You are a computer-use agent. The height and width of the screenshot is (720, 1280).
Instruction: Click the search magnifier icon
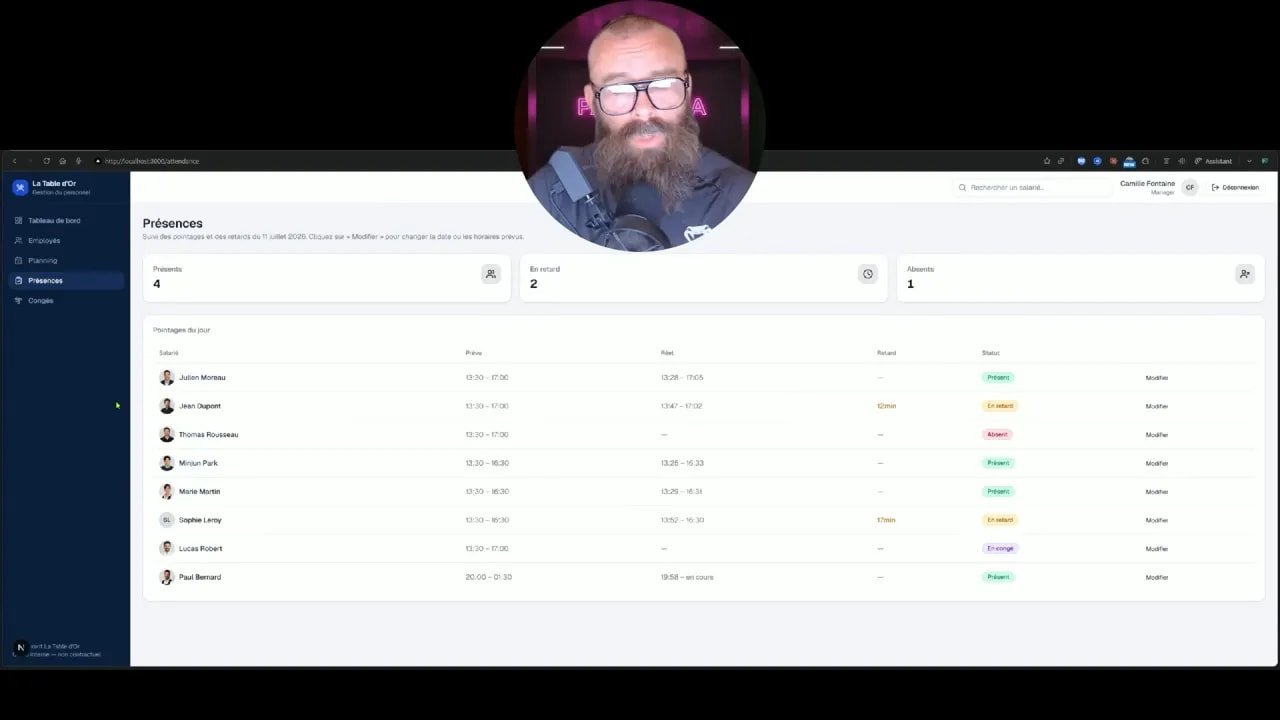[x=963, y=187]
